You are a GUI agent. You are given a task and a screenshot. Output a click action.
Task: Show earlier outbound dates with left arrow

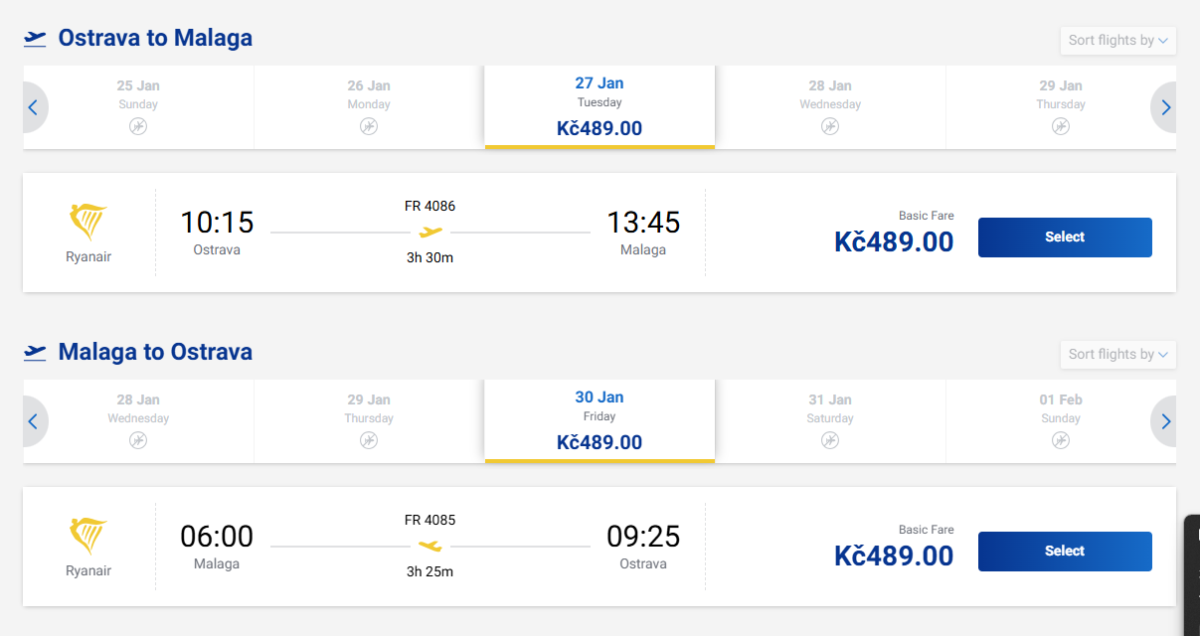[33, 107]
